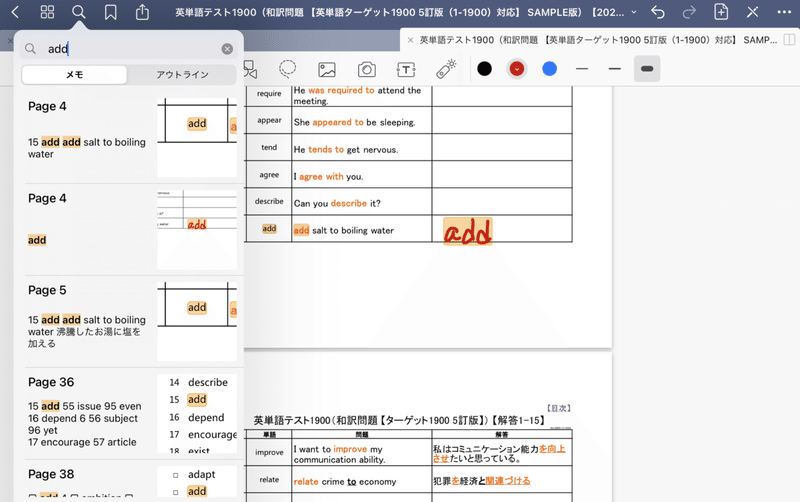Select the camera tool
The image size is (800, 502).
coord(366,69)
